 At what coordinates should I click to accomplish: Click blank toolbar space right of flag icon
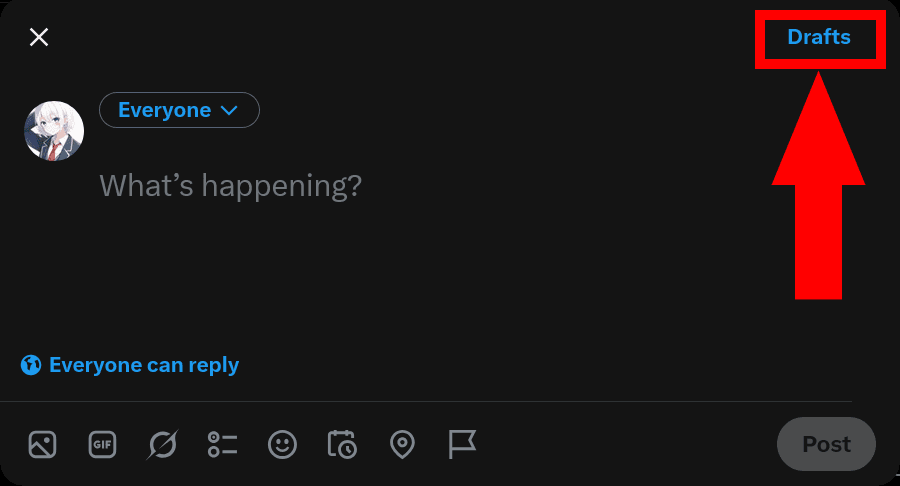pyautogui.click(x=626, y=444)
